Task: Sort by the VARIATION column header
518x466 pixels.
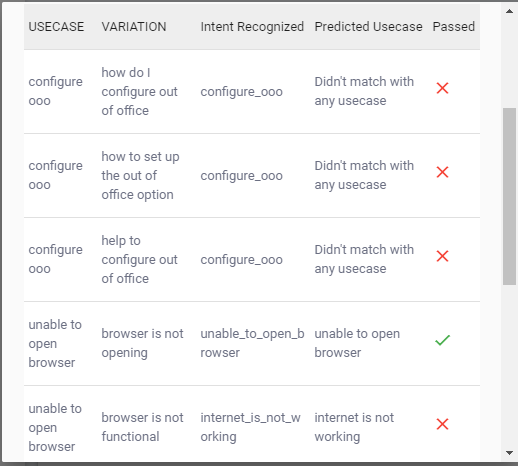Action: coord(134,27)
